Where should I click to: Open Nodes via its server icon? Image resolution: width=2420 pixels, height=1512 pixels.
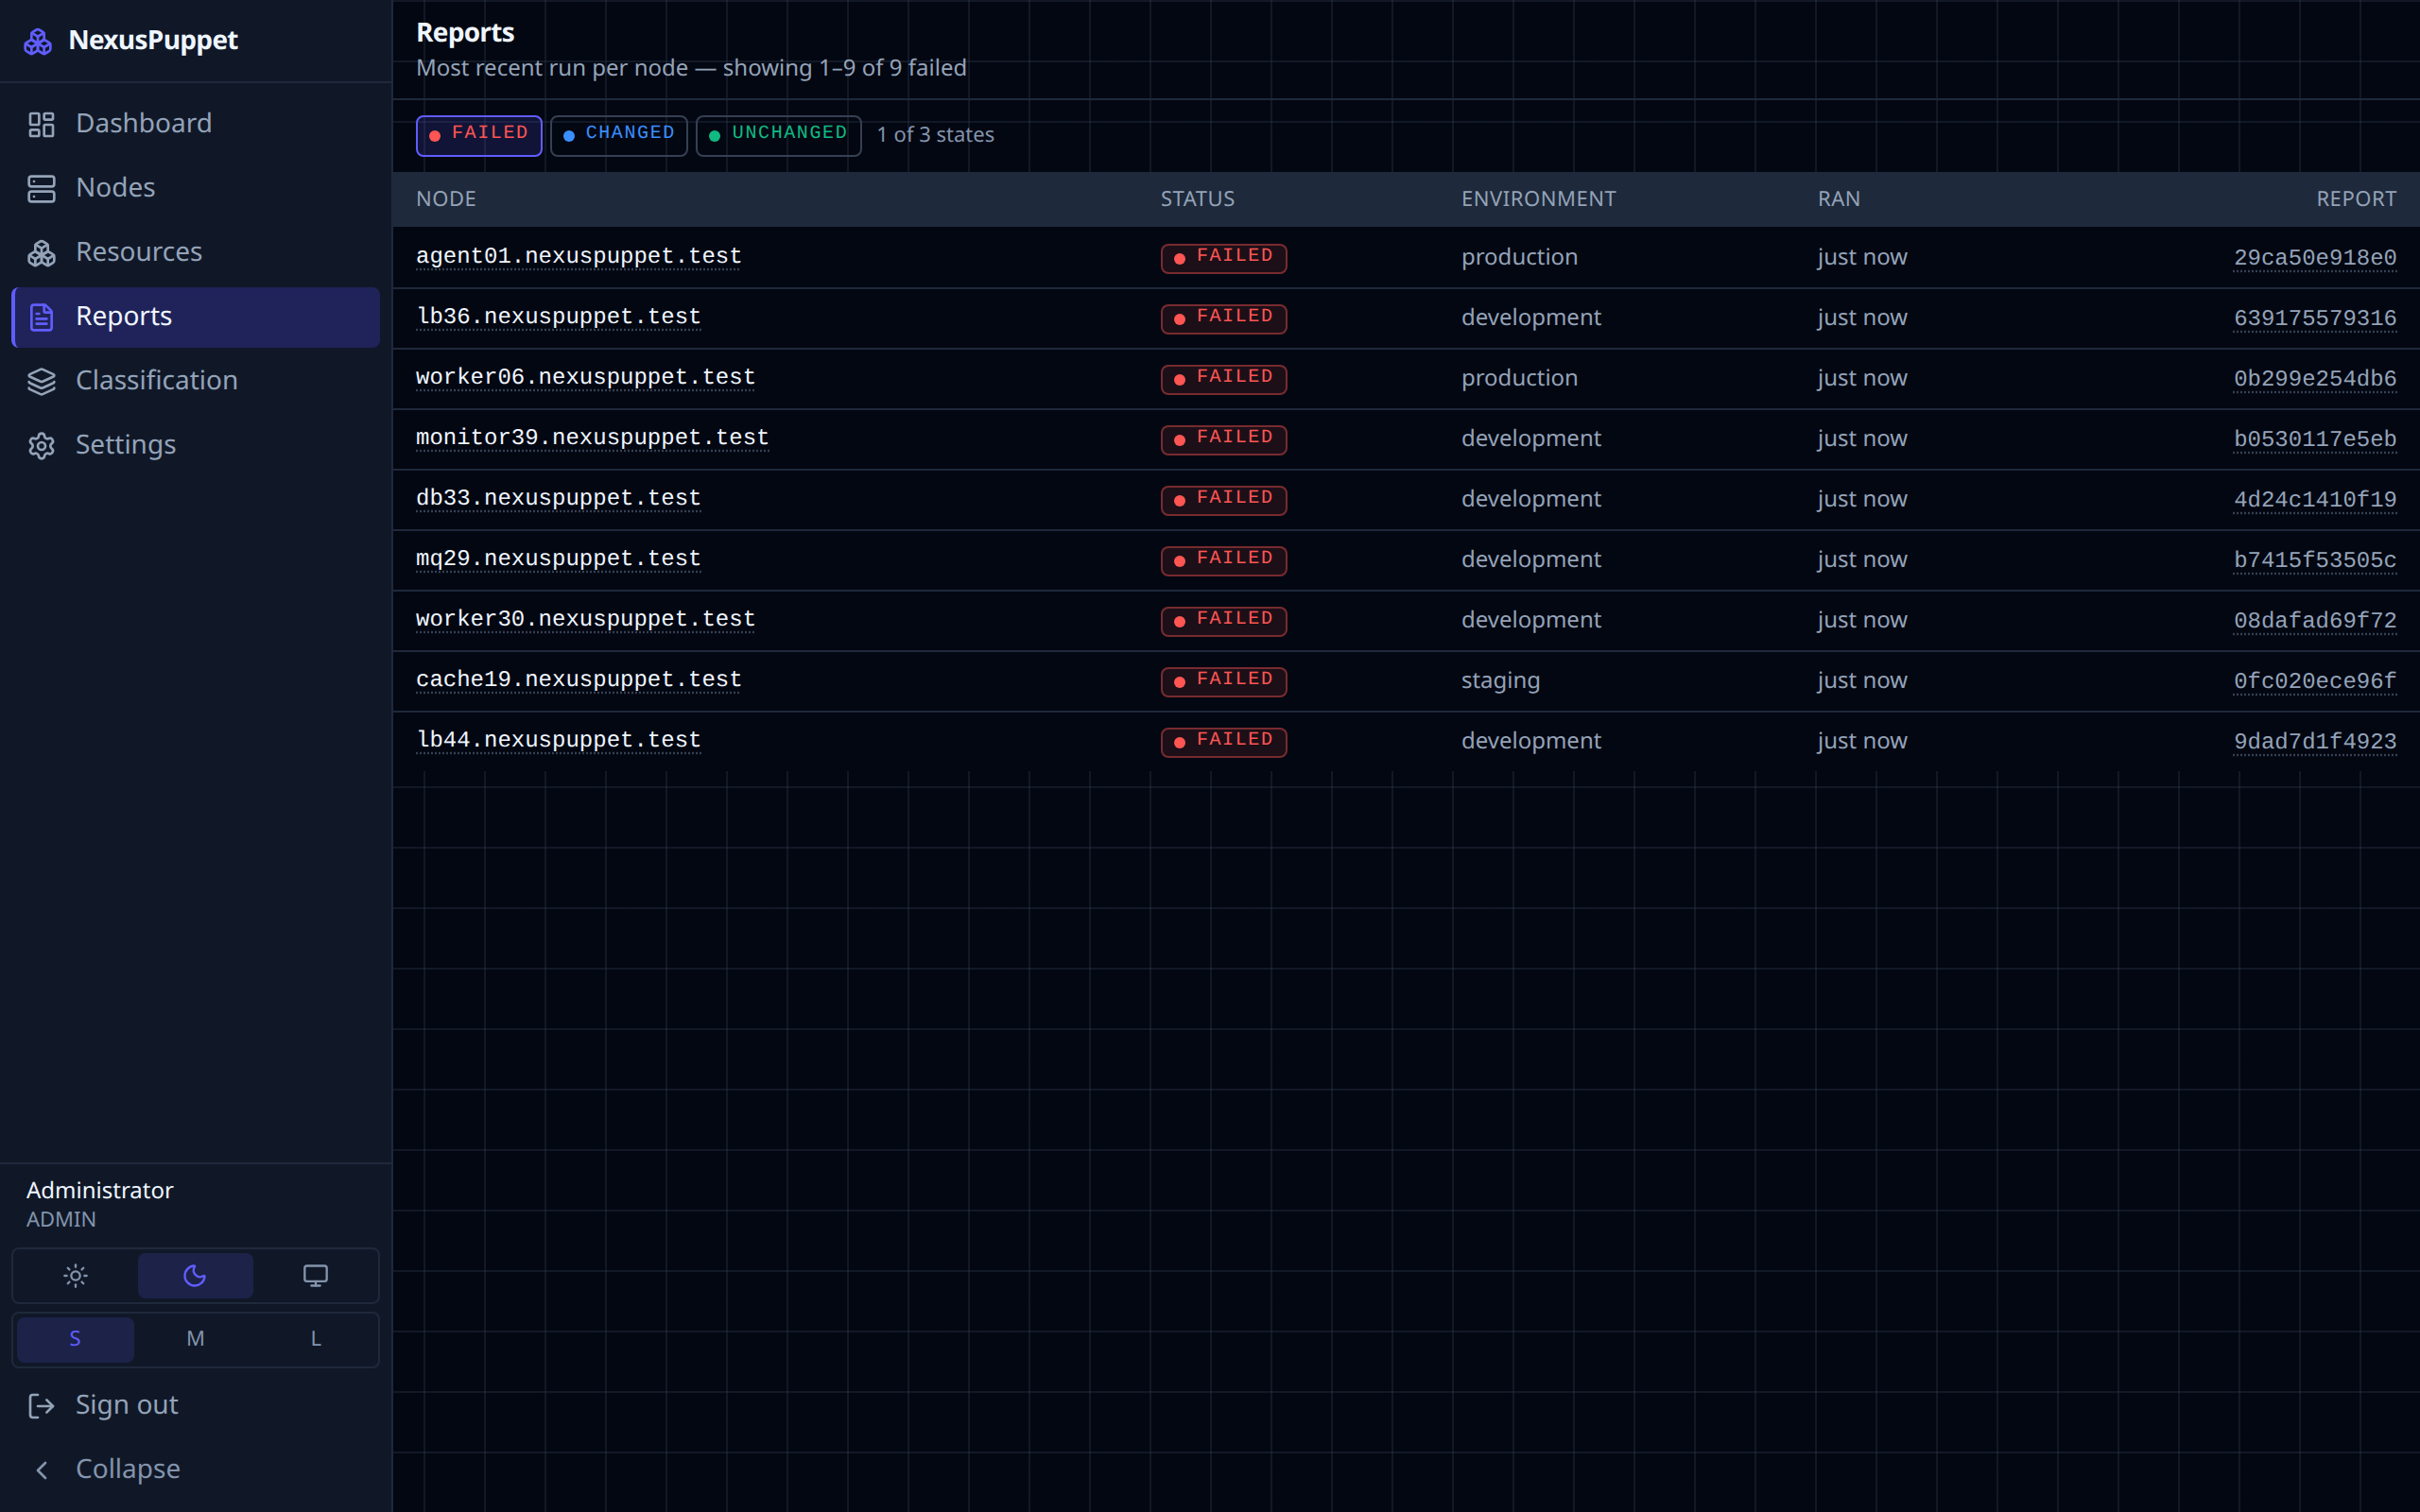(x=41, y=188)
